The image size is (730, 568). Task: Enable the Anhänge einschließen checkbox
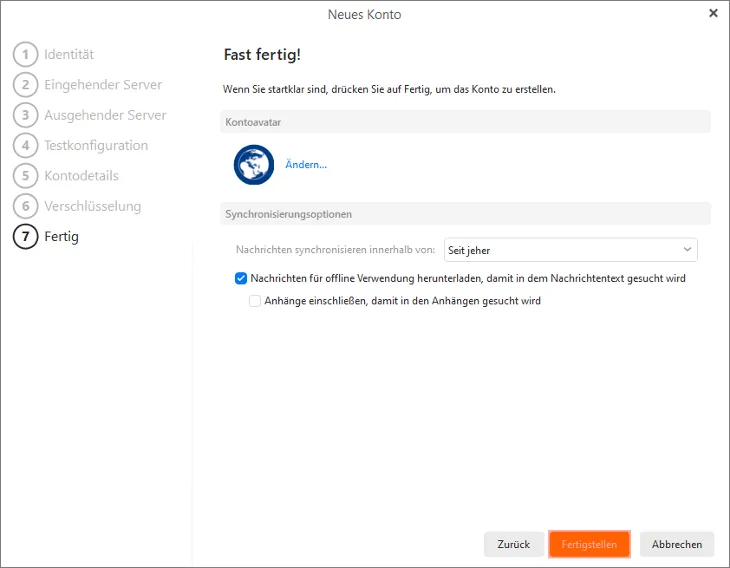(x=255, y=301)
